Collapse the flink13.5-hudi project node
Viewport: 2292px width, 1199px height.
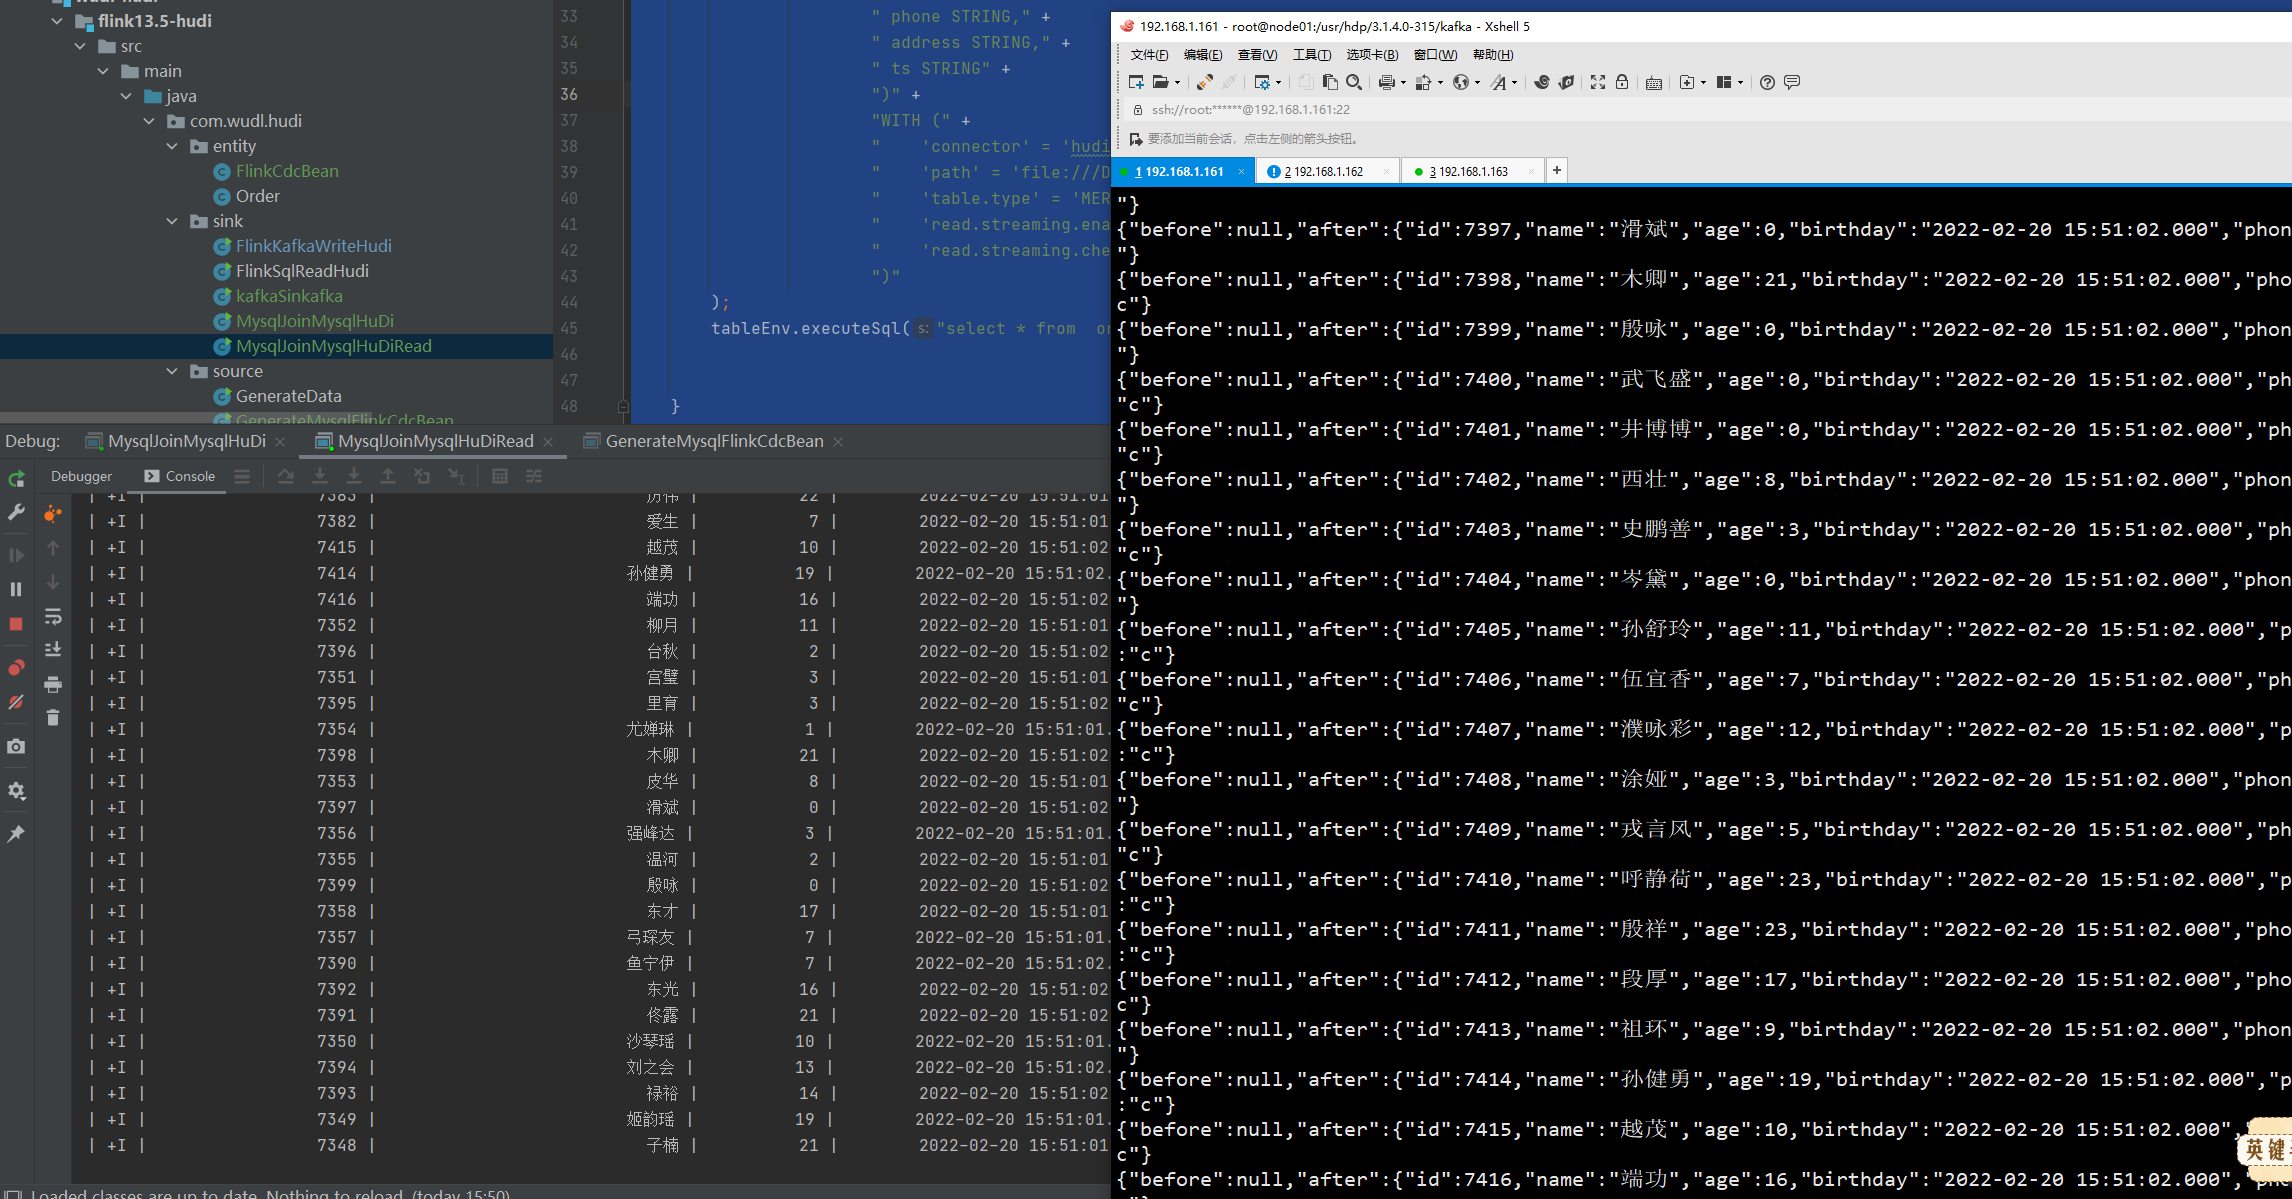click(x=57, y=21)
